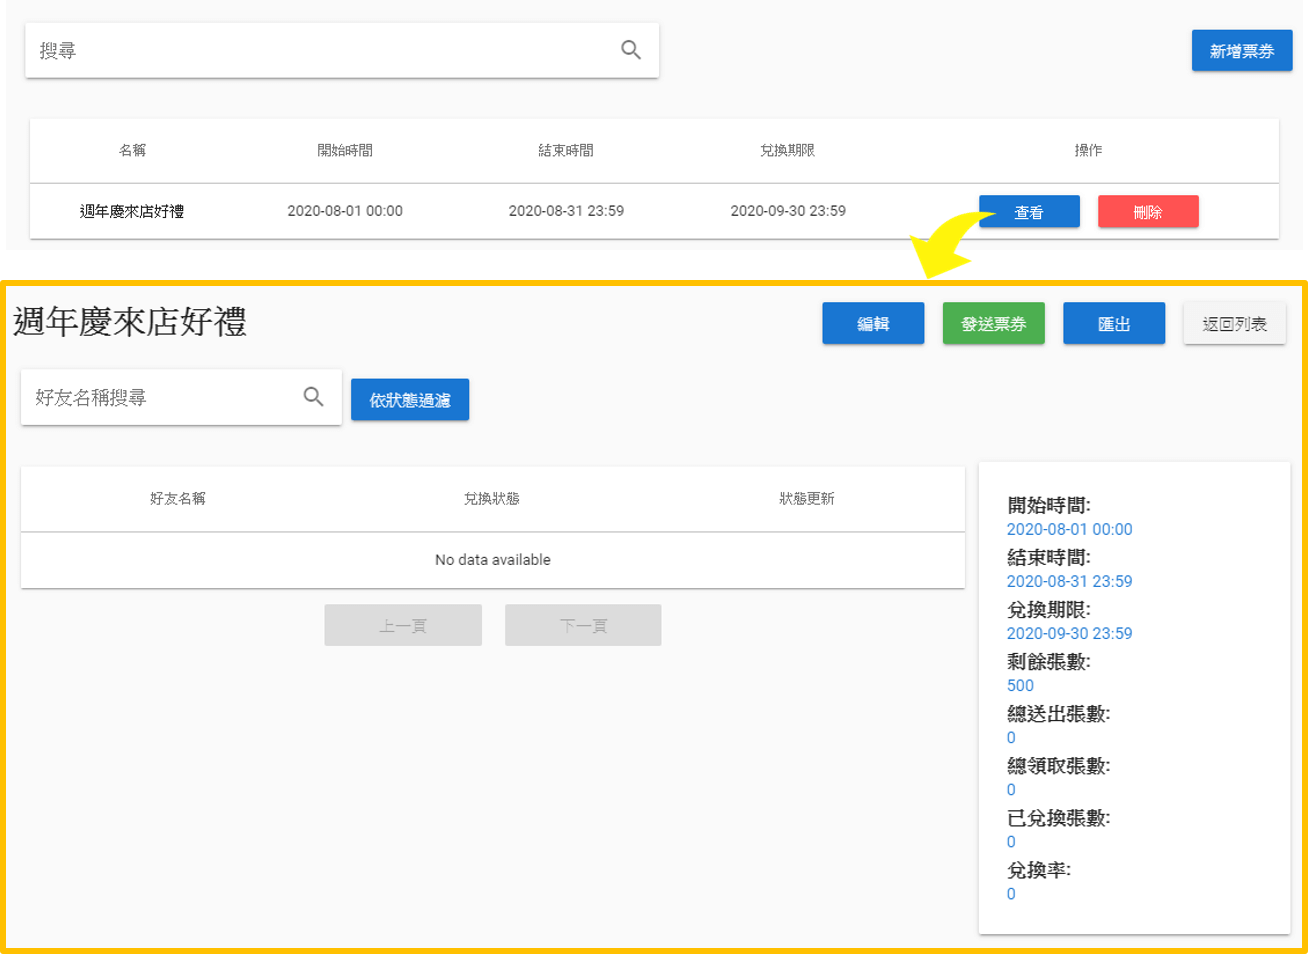1308x954 pixels.
Task: Open the 編輯 button for this ticket
Action: [872, 324]
